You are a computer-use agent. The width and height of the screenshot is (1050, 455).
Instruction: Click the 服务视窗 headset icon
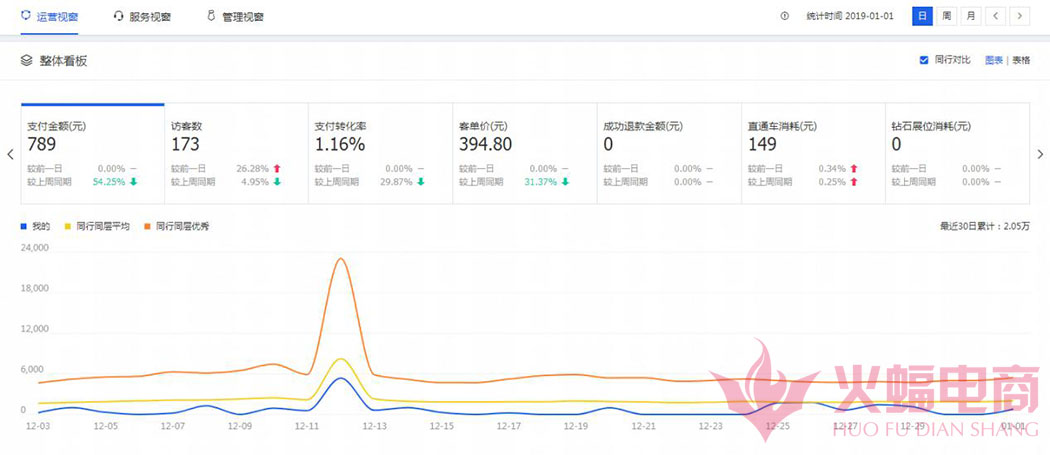click(x=119, y=16)
